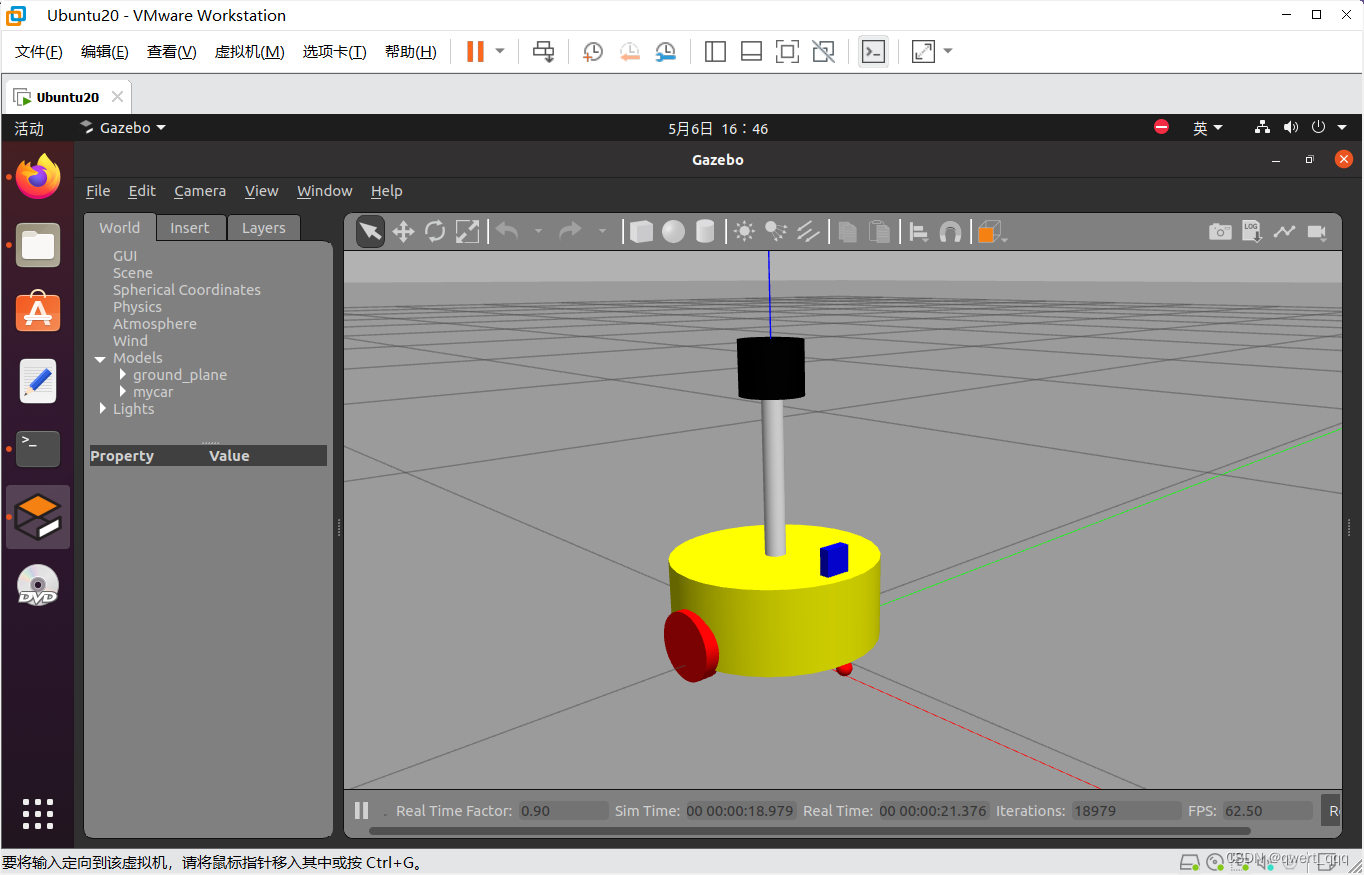1364x875 pixels.
Task: Click VMware stretch guest icon
Action: (923, 51)
